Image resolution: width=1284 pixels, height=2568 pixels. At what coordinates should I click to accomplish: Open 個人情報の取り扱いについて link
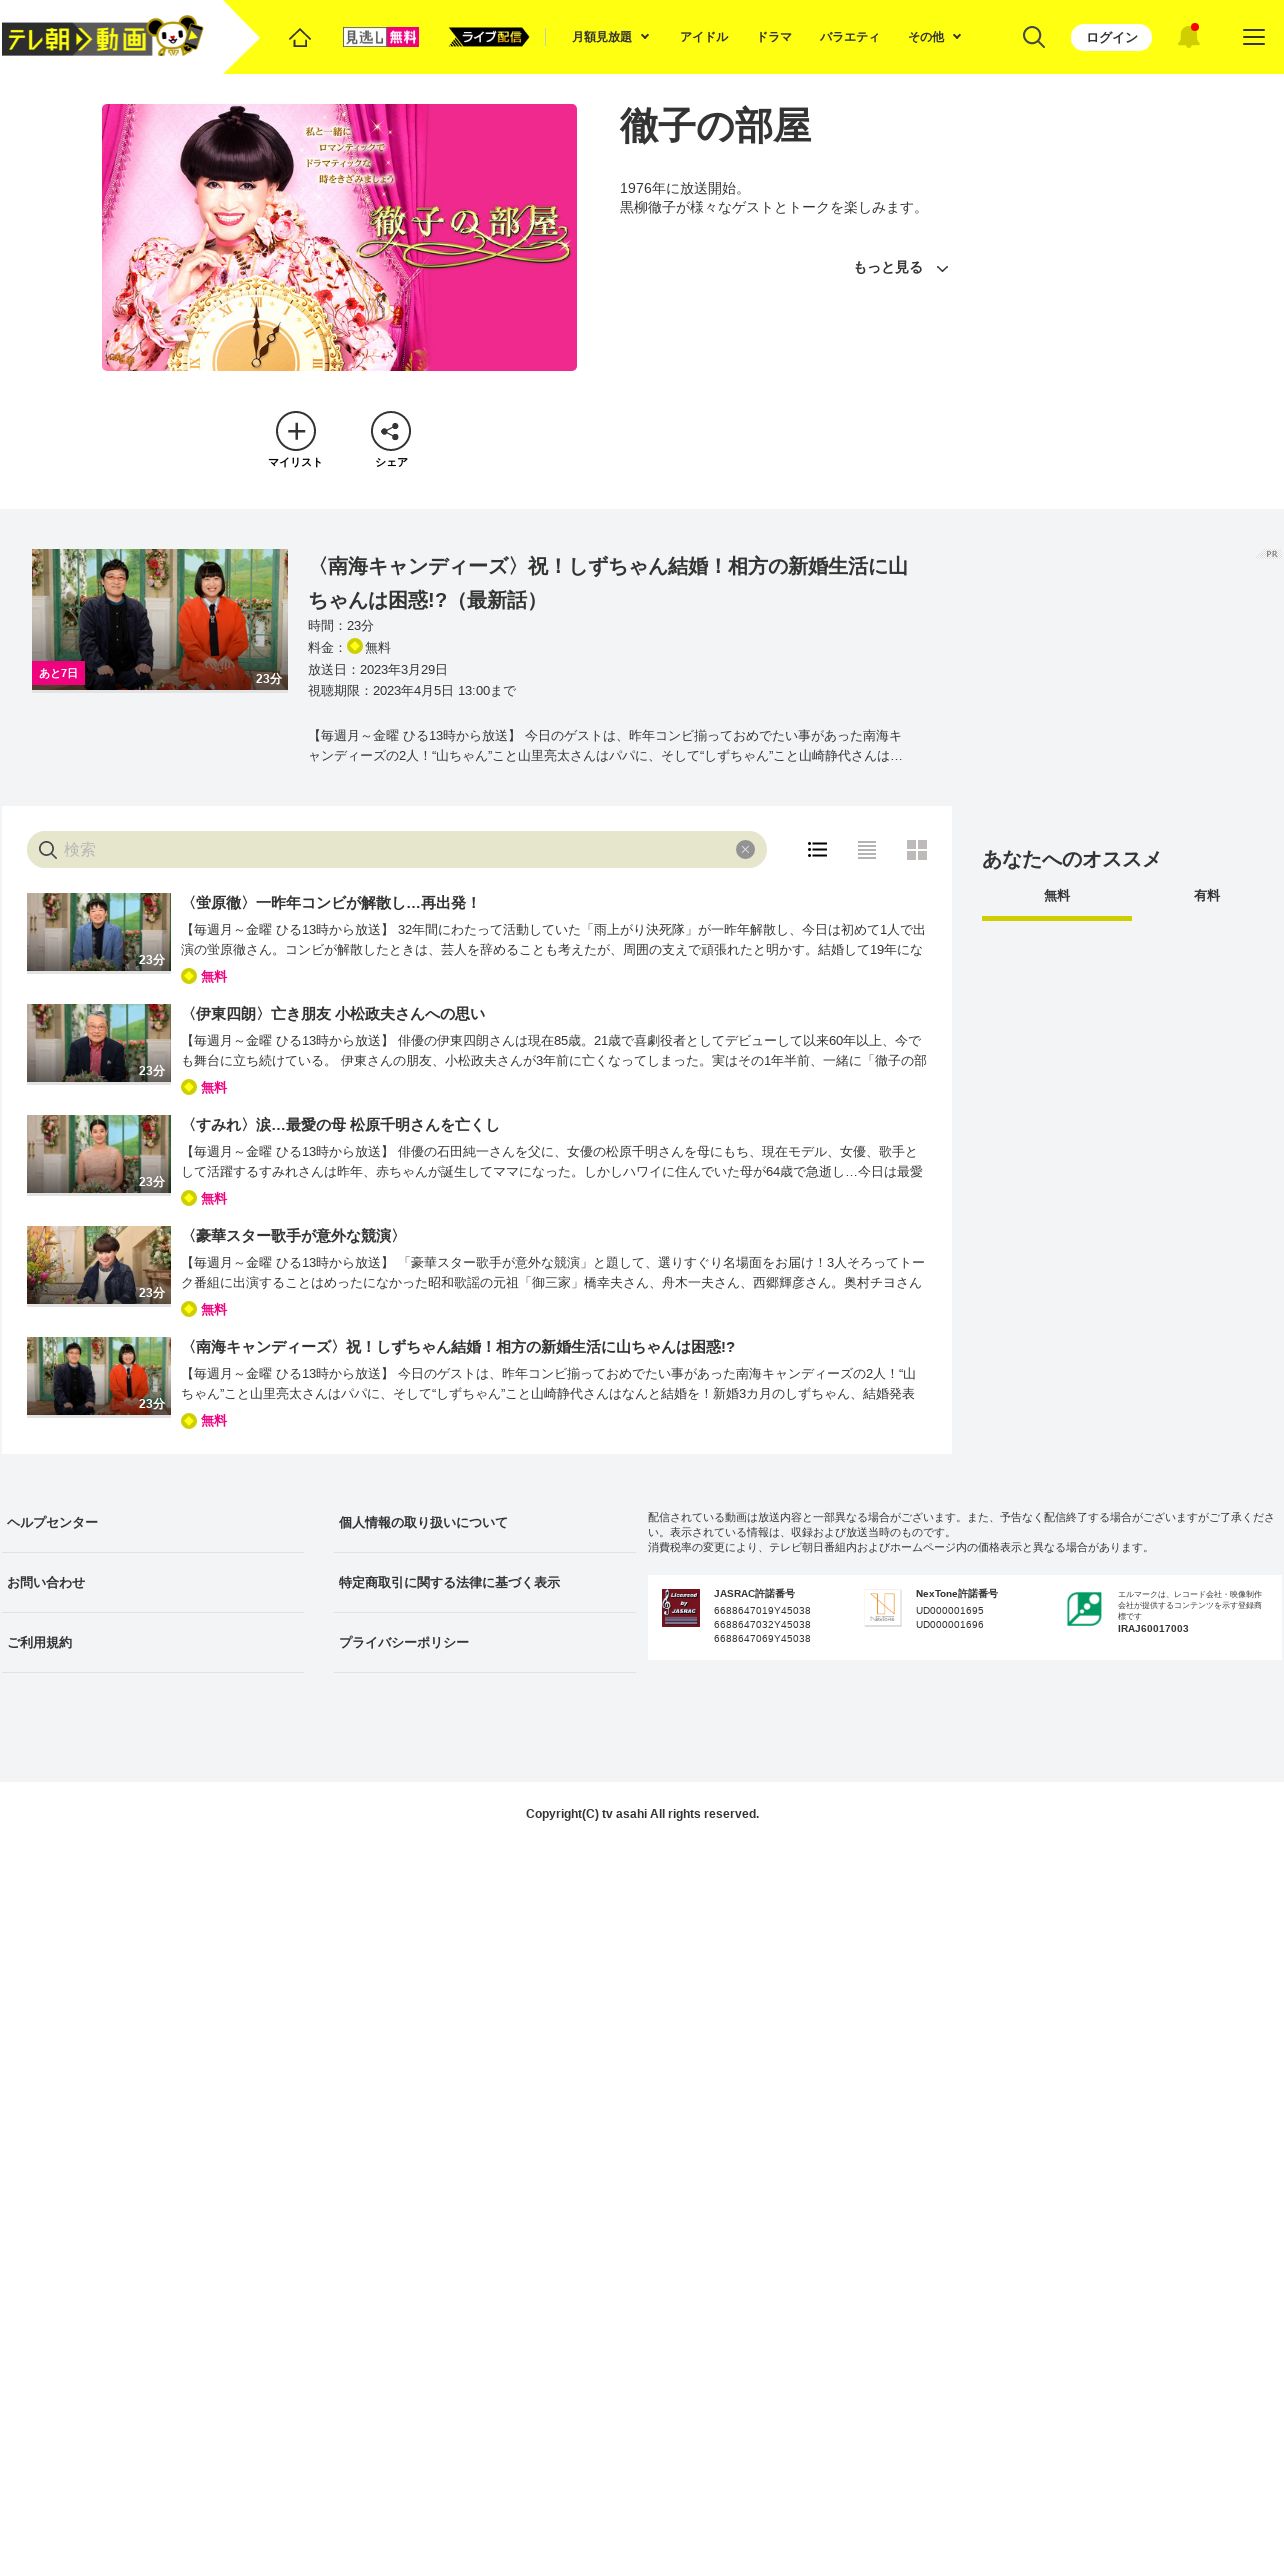(423, 1522)
